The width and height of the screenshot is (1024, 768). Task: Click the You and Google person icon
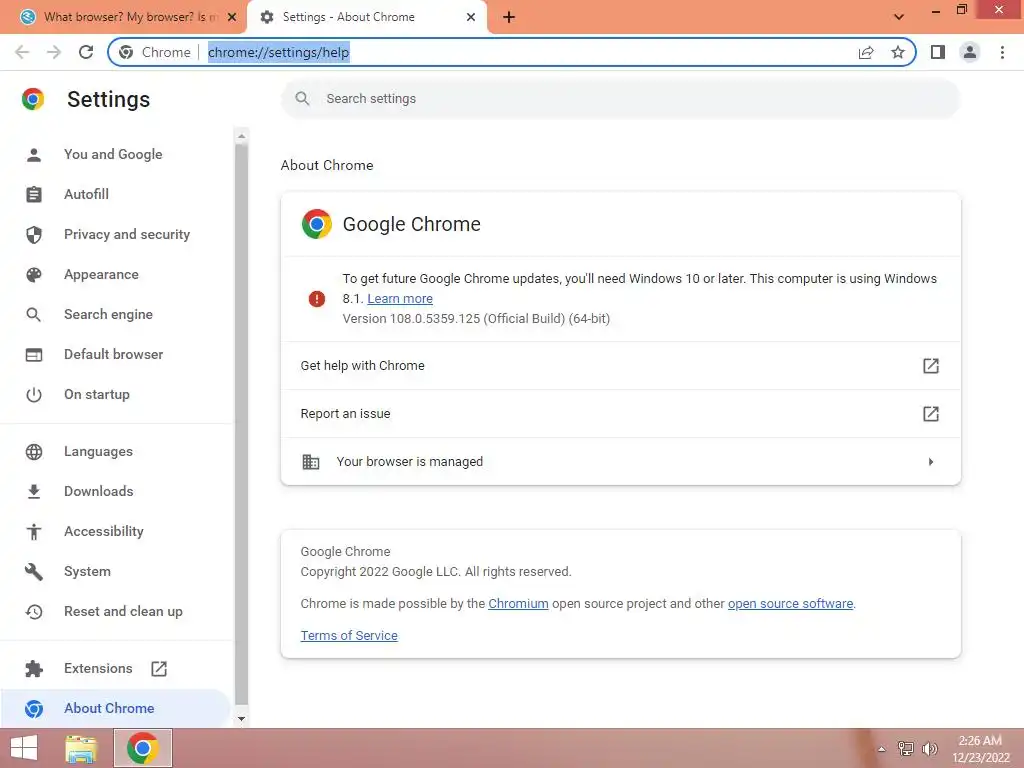pos(33,155)
